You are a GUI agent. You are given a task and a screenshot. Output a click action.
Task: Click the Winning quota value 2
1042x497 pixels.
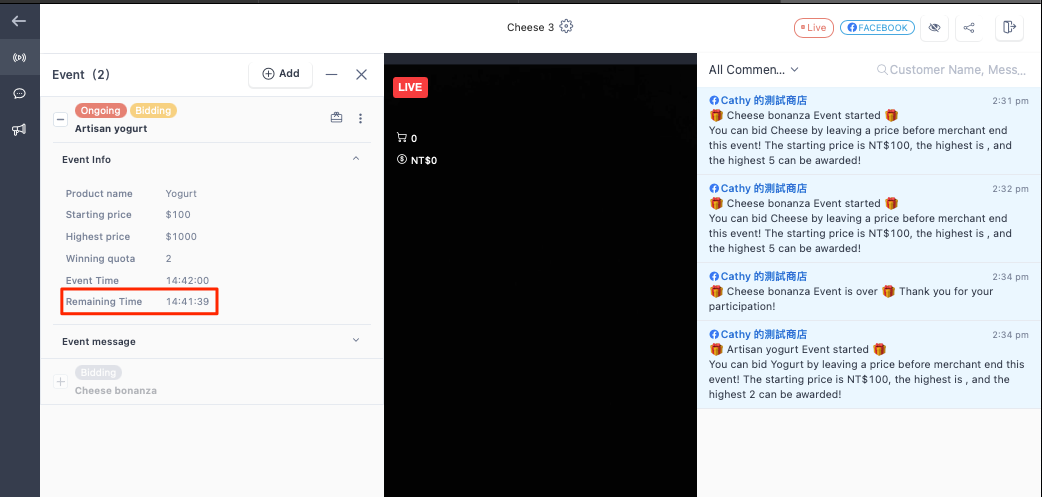click(168, 258)
